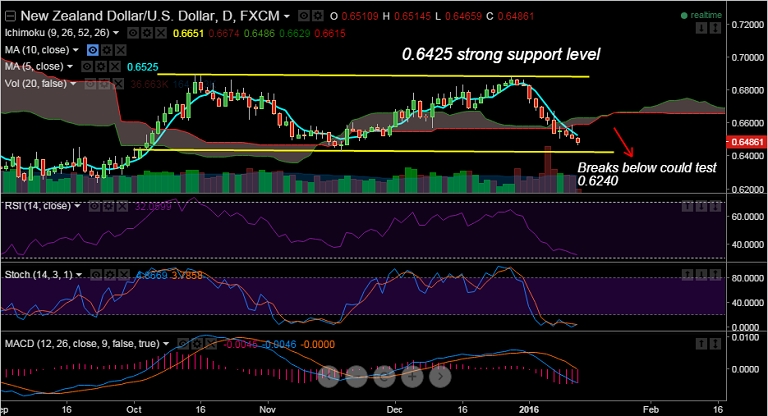This screenshot has height=416, width=768.
Task: Expand the RSI (14, close) dropdown arrow
Action: point(77,206)
